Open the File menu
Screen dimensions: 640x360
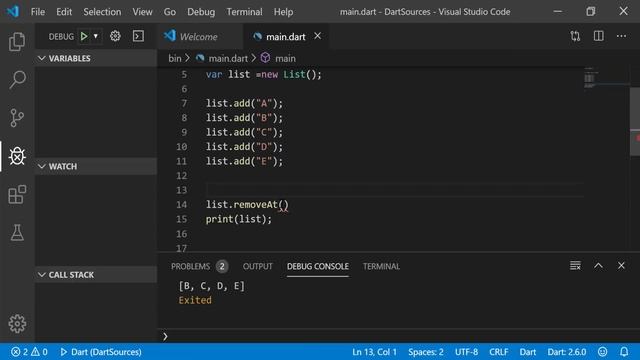tap(38, 12)
